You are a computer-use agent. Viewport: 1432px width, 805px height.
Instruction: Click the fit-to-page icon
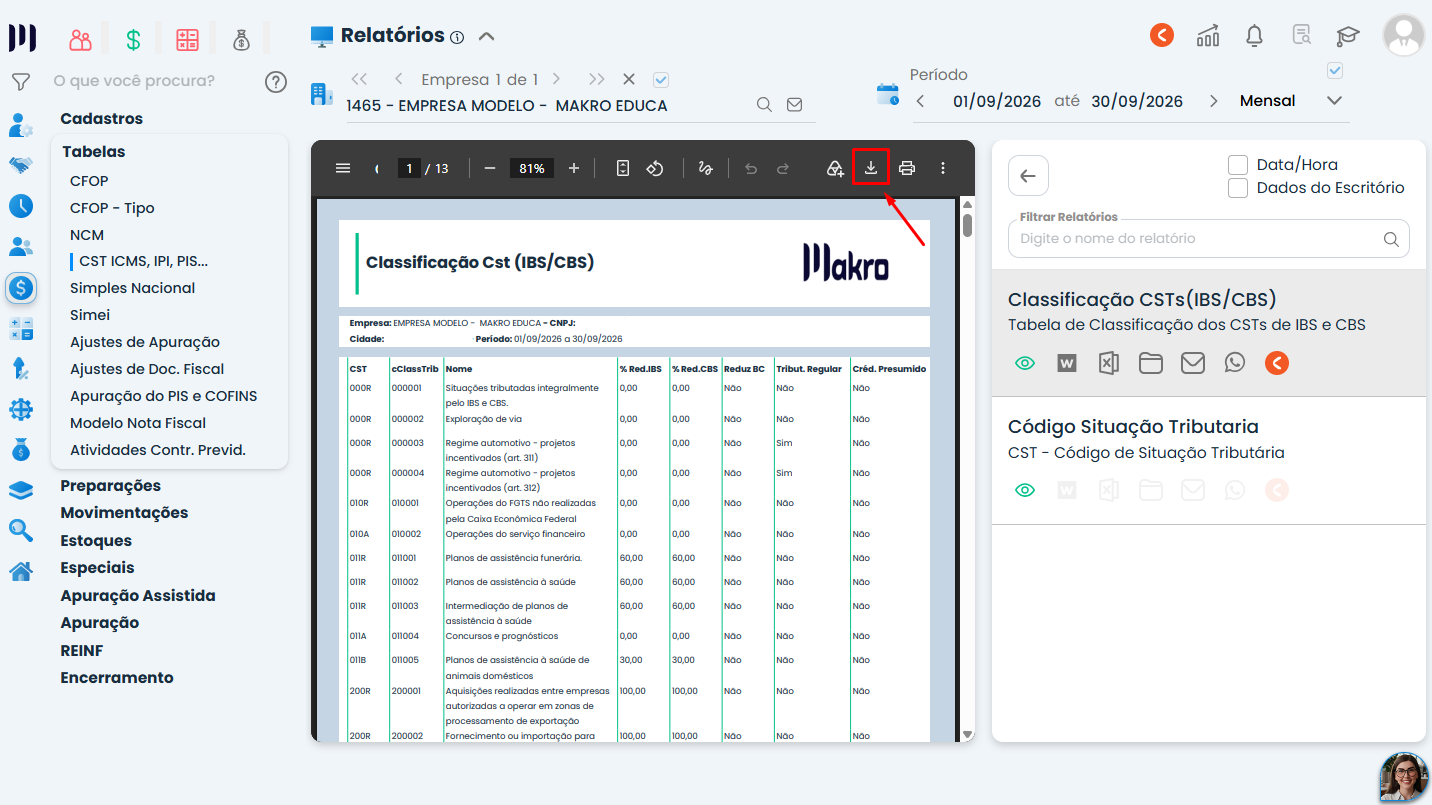pos(623,168)
